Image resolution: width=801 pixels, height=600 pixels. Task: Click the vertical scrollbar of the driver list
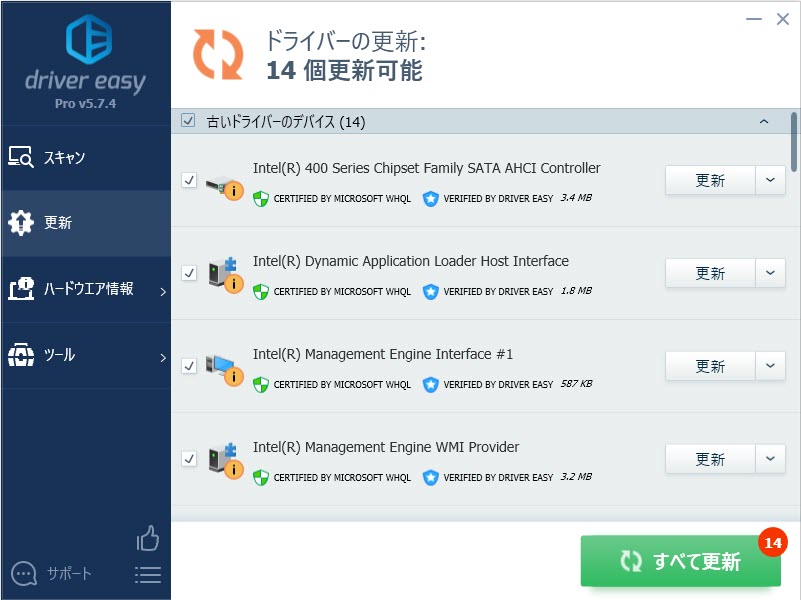tap(793, 142)
